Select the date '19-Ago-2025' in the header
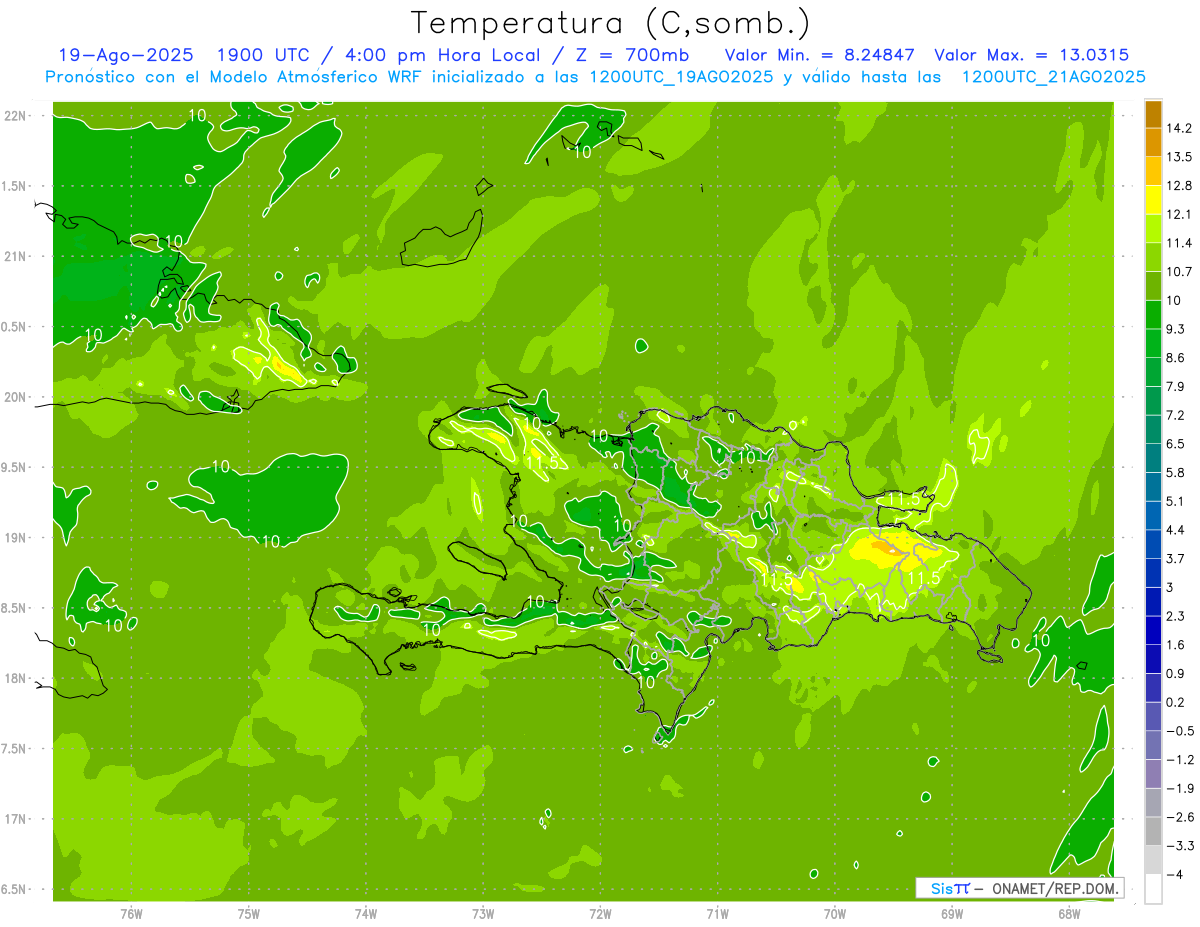 click(x=126, y=55)
